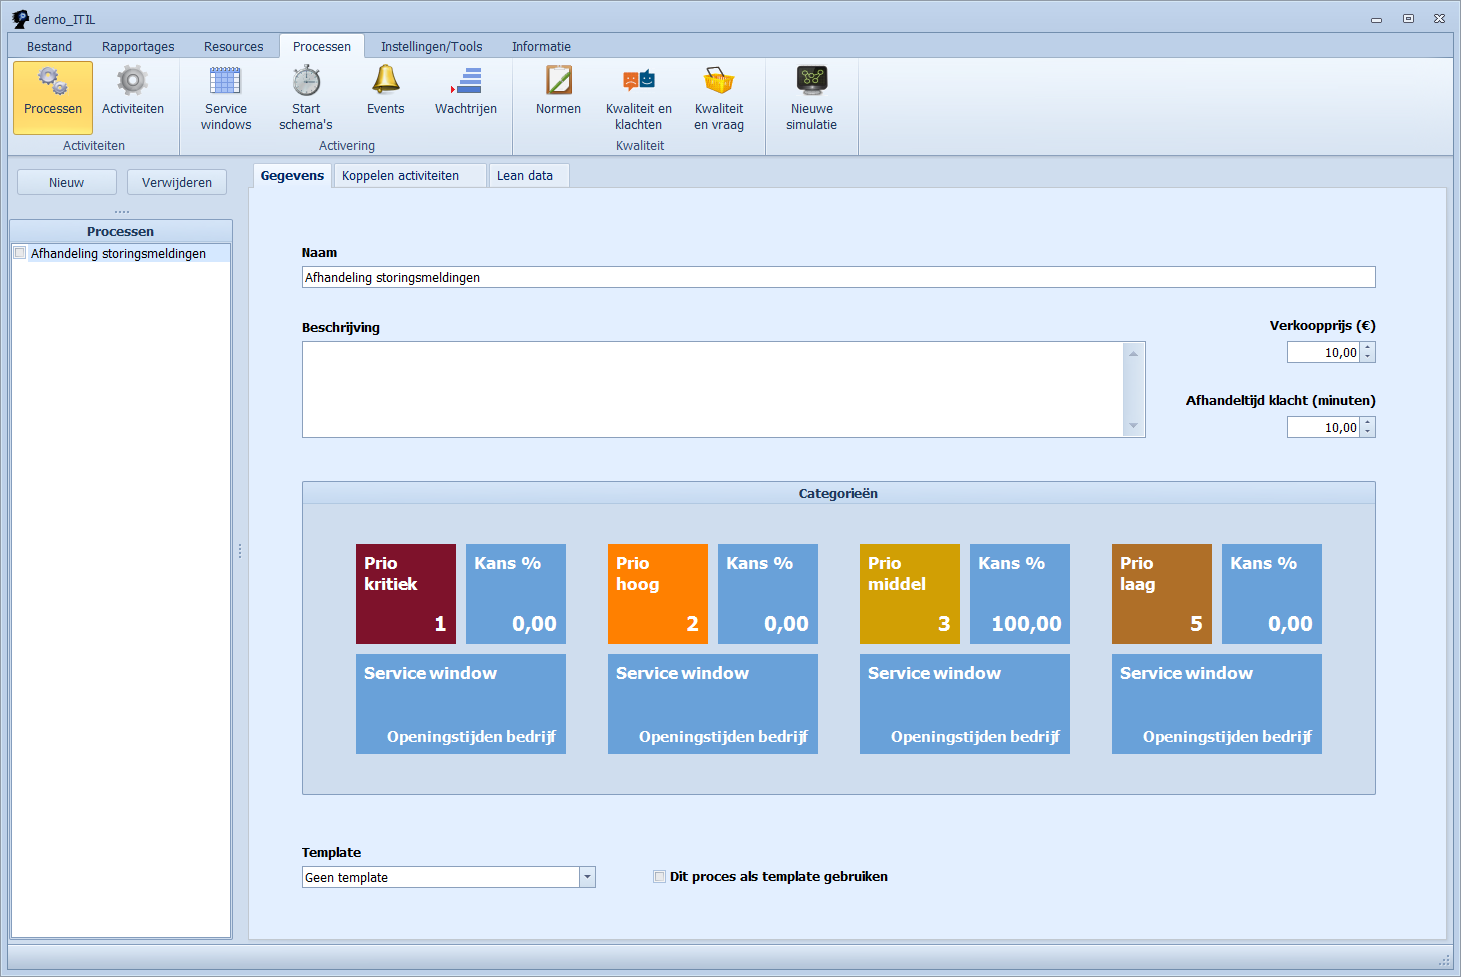
Task: Click Kans % tile for Prio kritiek
Action: pyautogui.click(x=516, y=594)
